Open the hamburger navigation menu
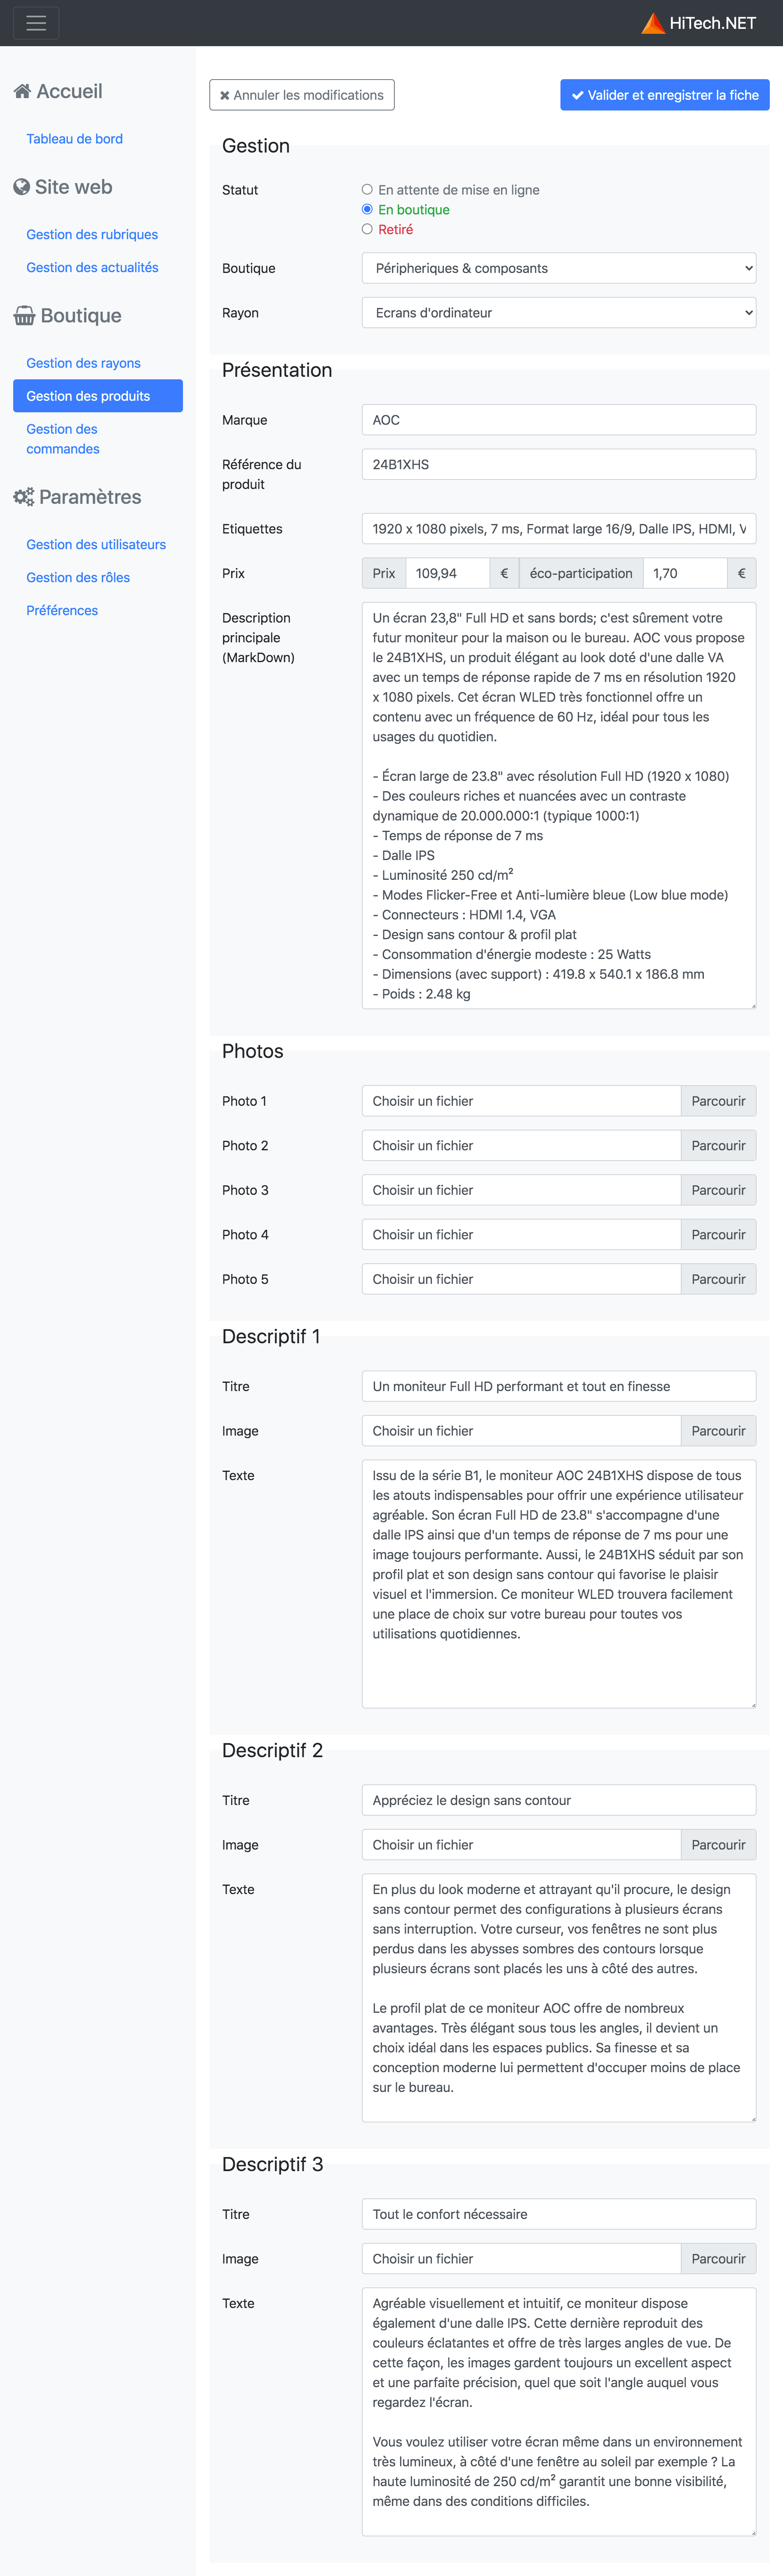783x2576 pixels. pos(36,23)
